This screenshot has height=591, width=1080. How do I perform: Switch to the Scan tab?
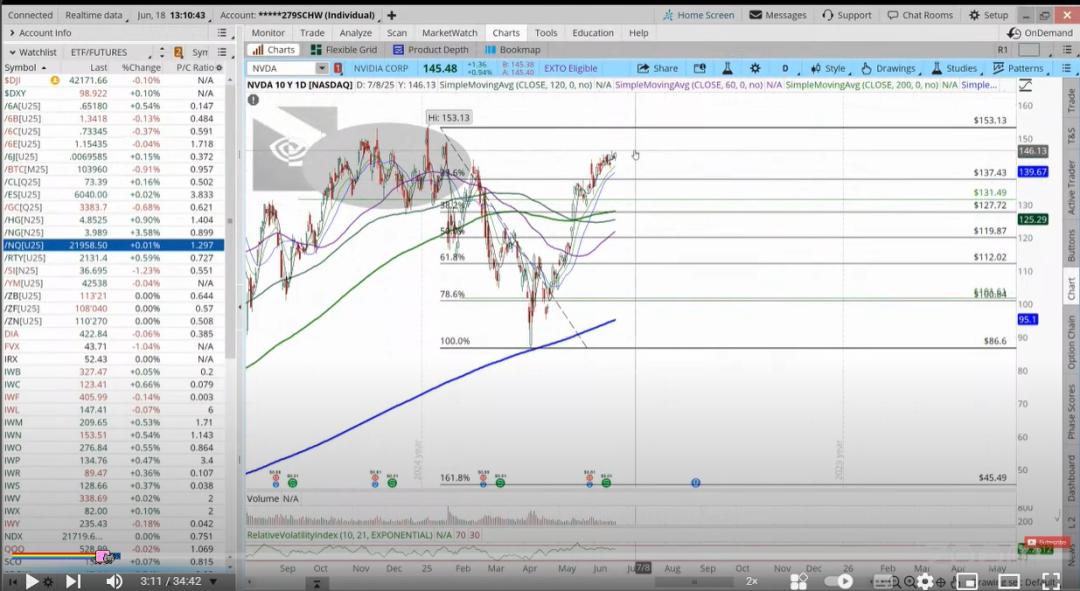coord(397,32)
